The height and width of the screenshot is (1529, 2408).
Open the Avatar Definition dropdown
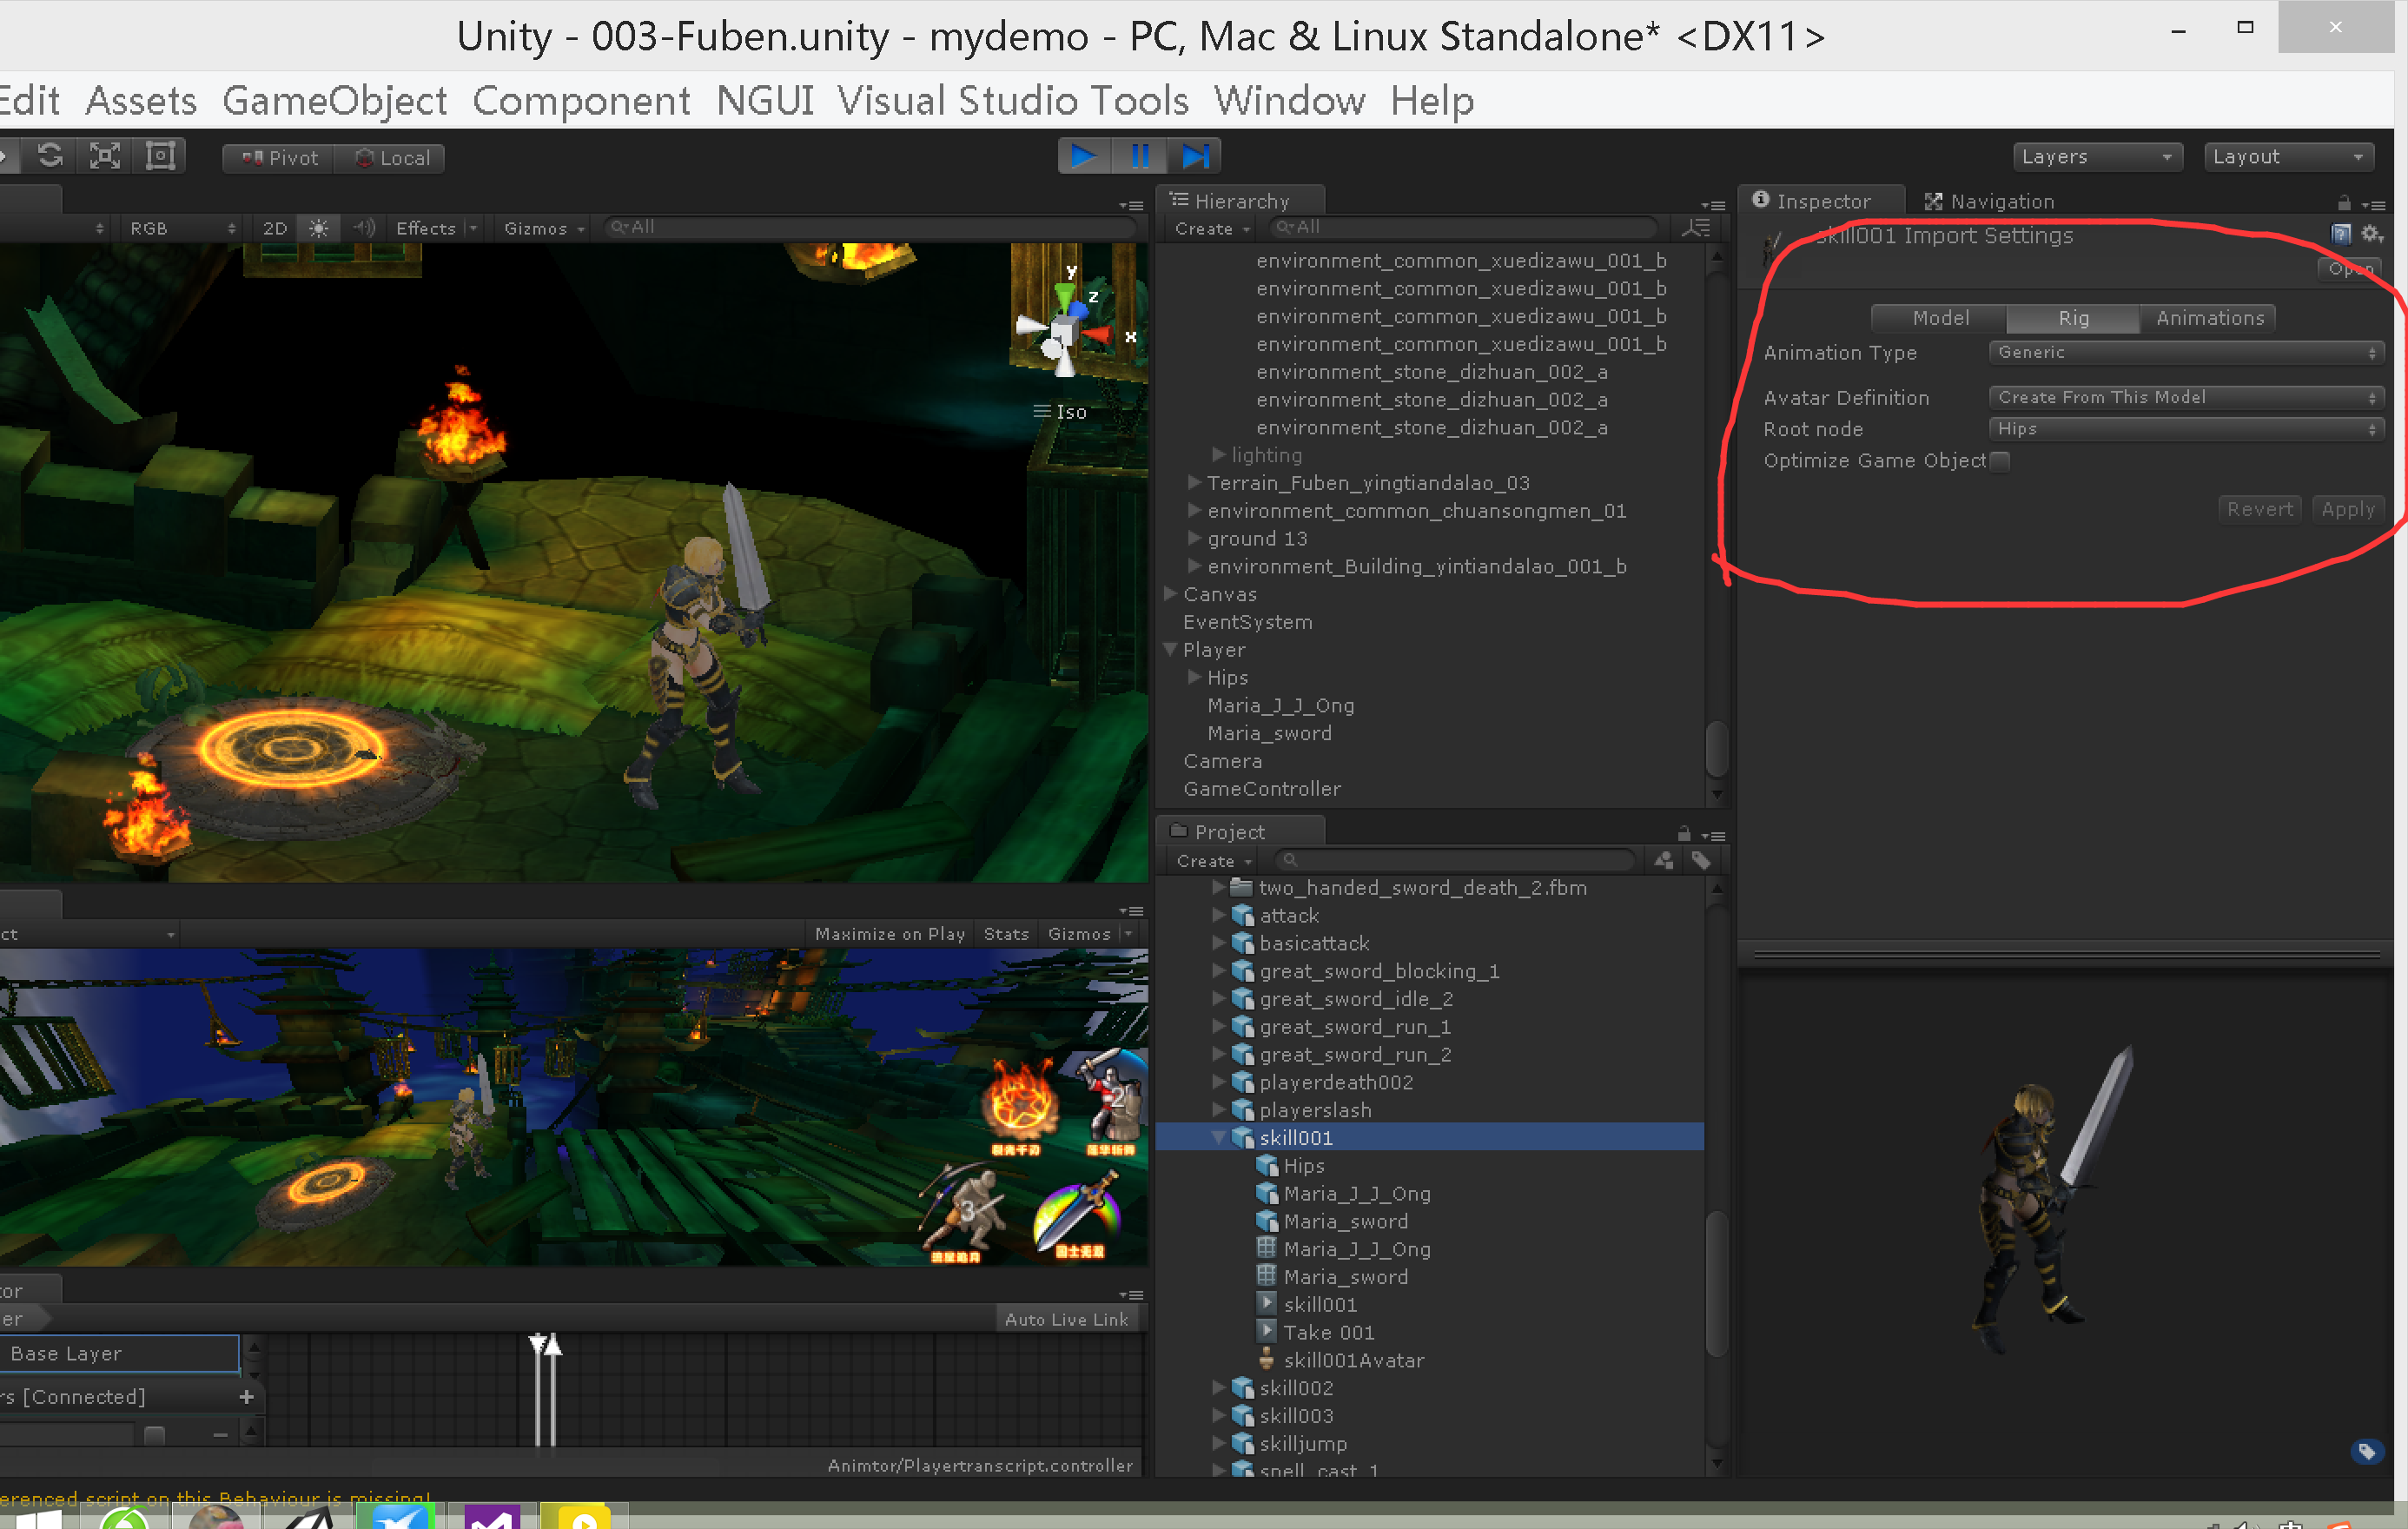(2186, 398)
